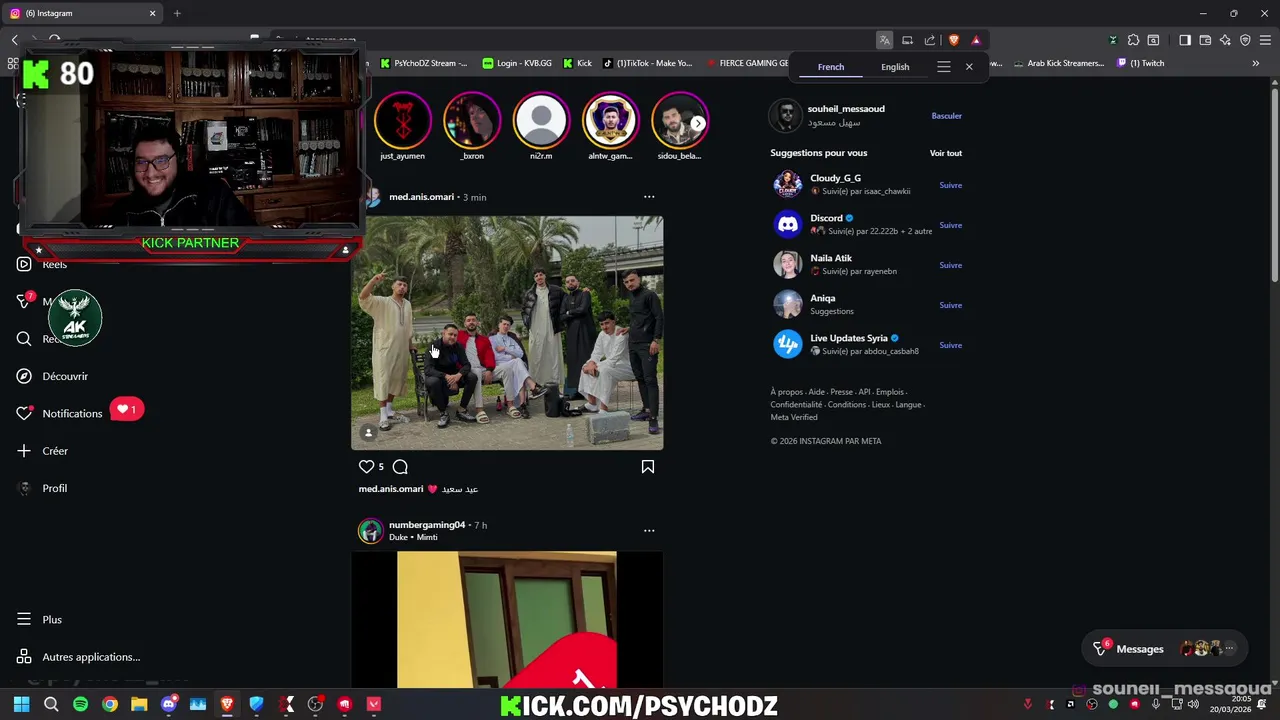Open translate popup hamburger options
1280x720 pixels.
coord(943,67)
